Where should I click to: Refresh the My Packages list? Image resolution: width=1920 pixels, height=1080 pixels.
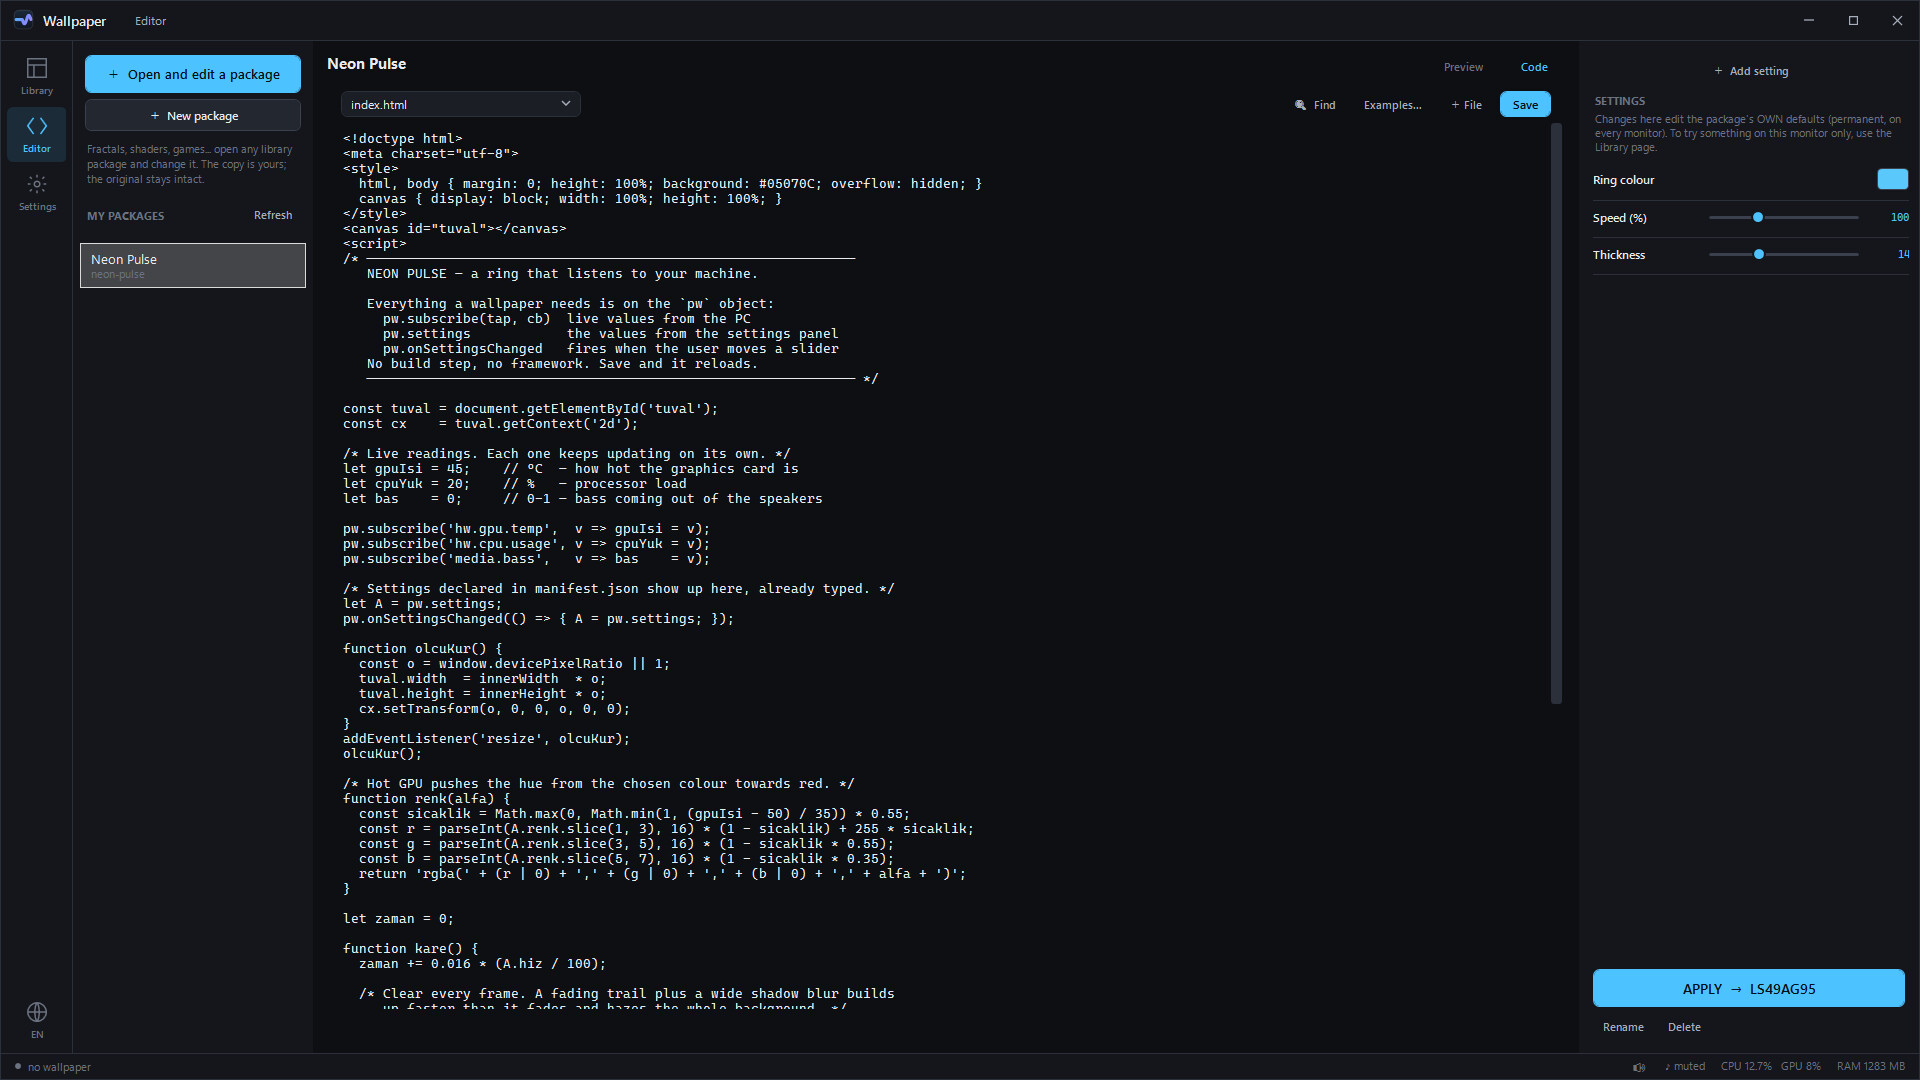[x=273, y=215]
